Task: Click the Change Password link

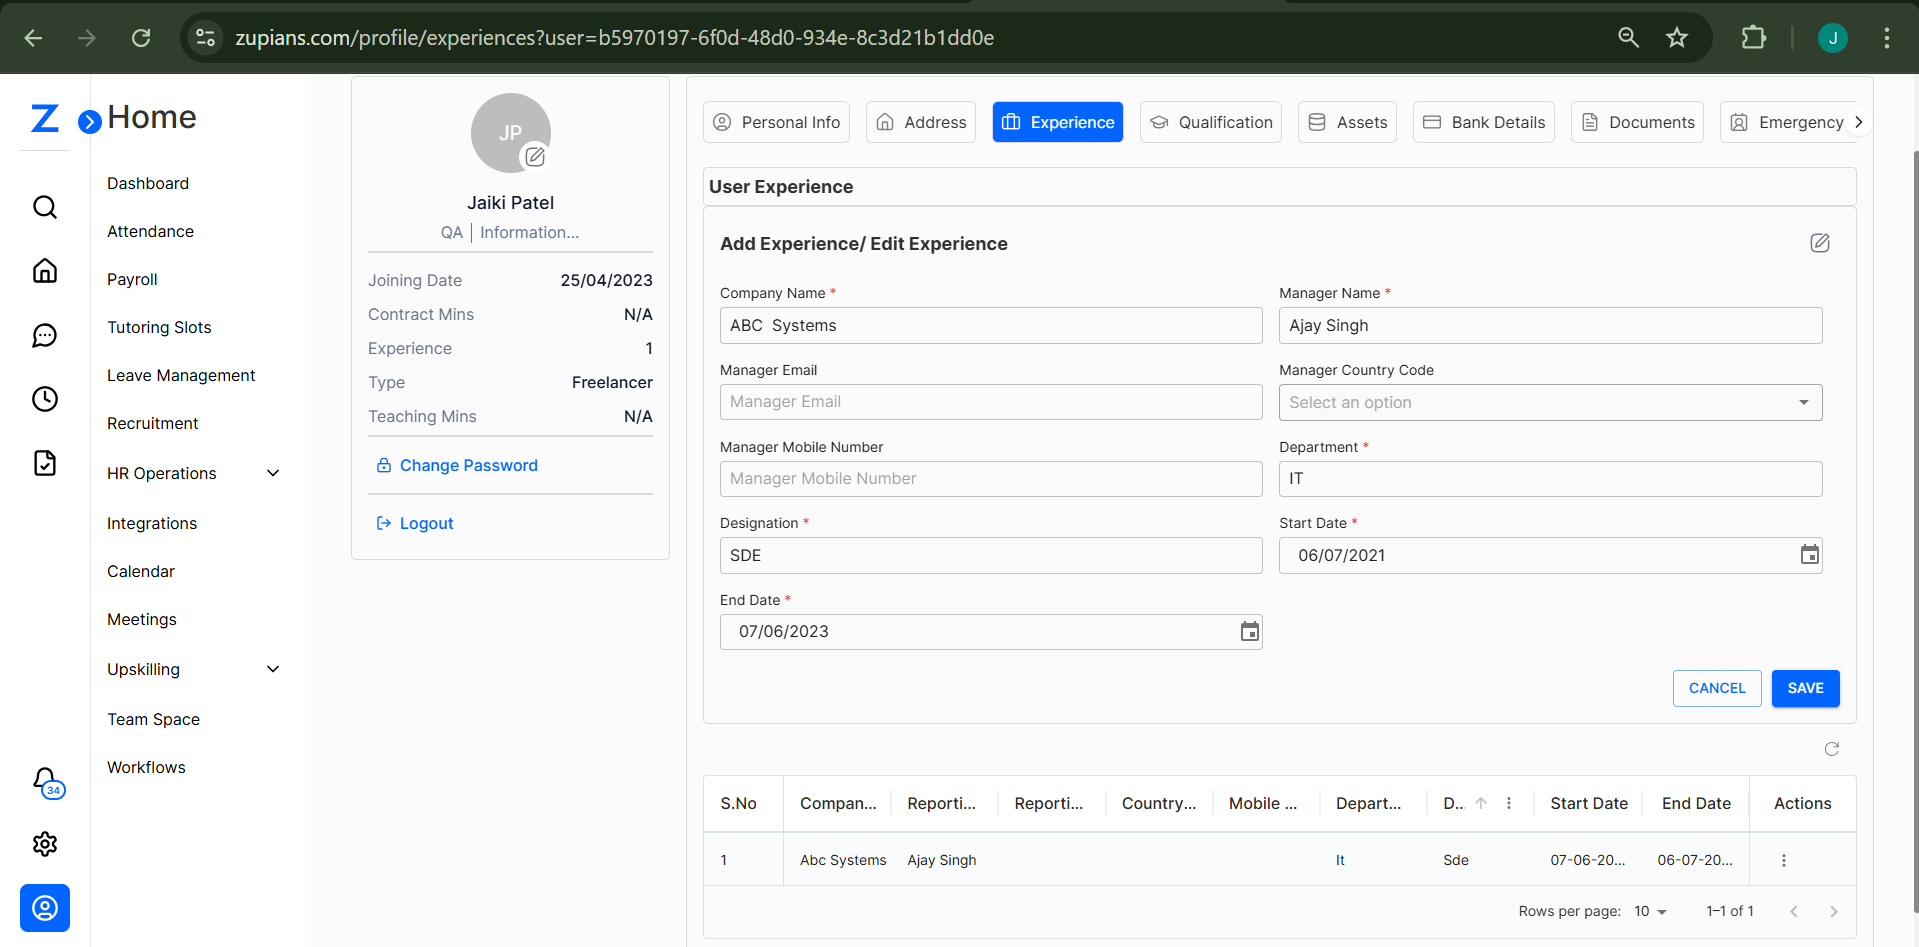Action: click(468, 465)
